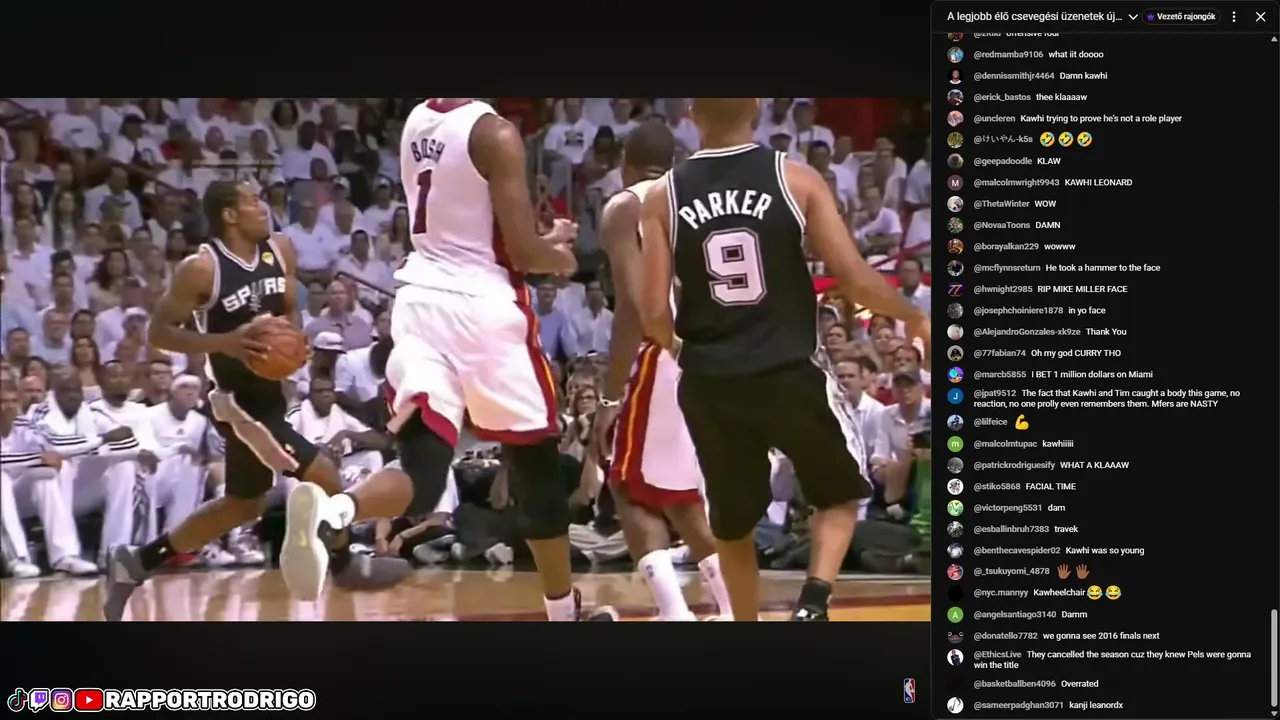Select the username @malcolmwright9943
This screenshot has width=1280, height=720.
click(x=1016, y=183)
